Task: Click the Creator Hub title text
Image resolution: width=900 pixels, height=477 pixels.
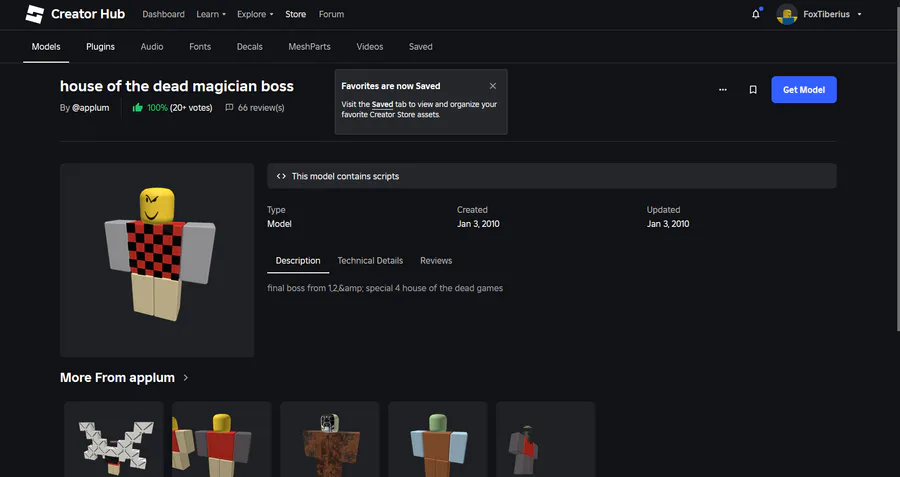Action: 88,14
